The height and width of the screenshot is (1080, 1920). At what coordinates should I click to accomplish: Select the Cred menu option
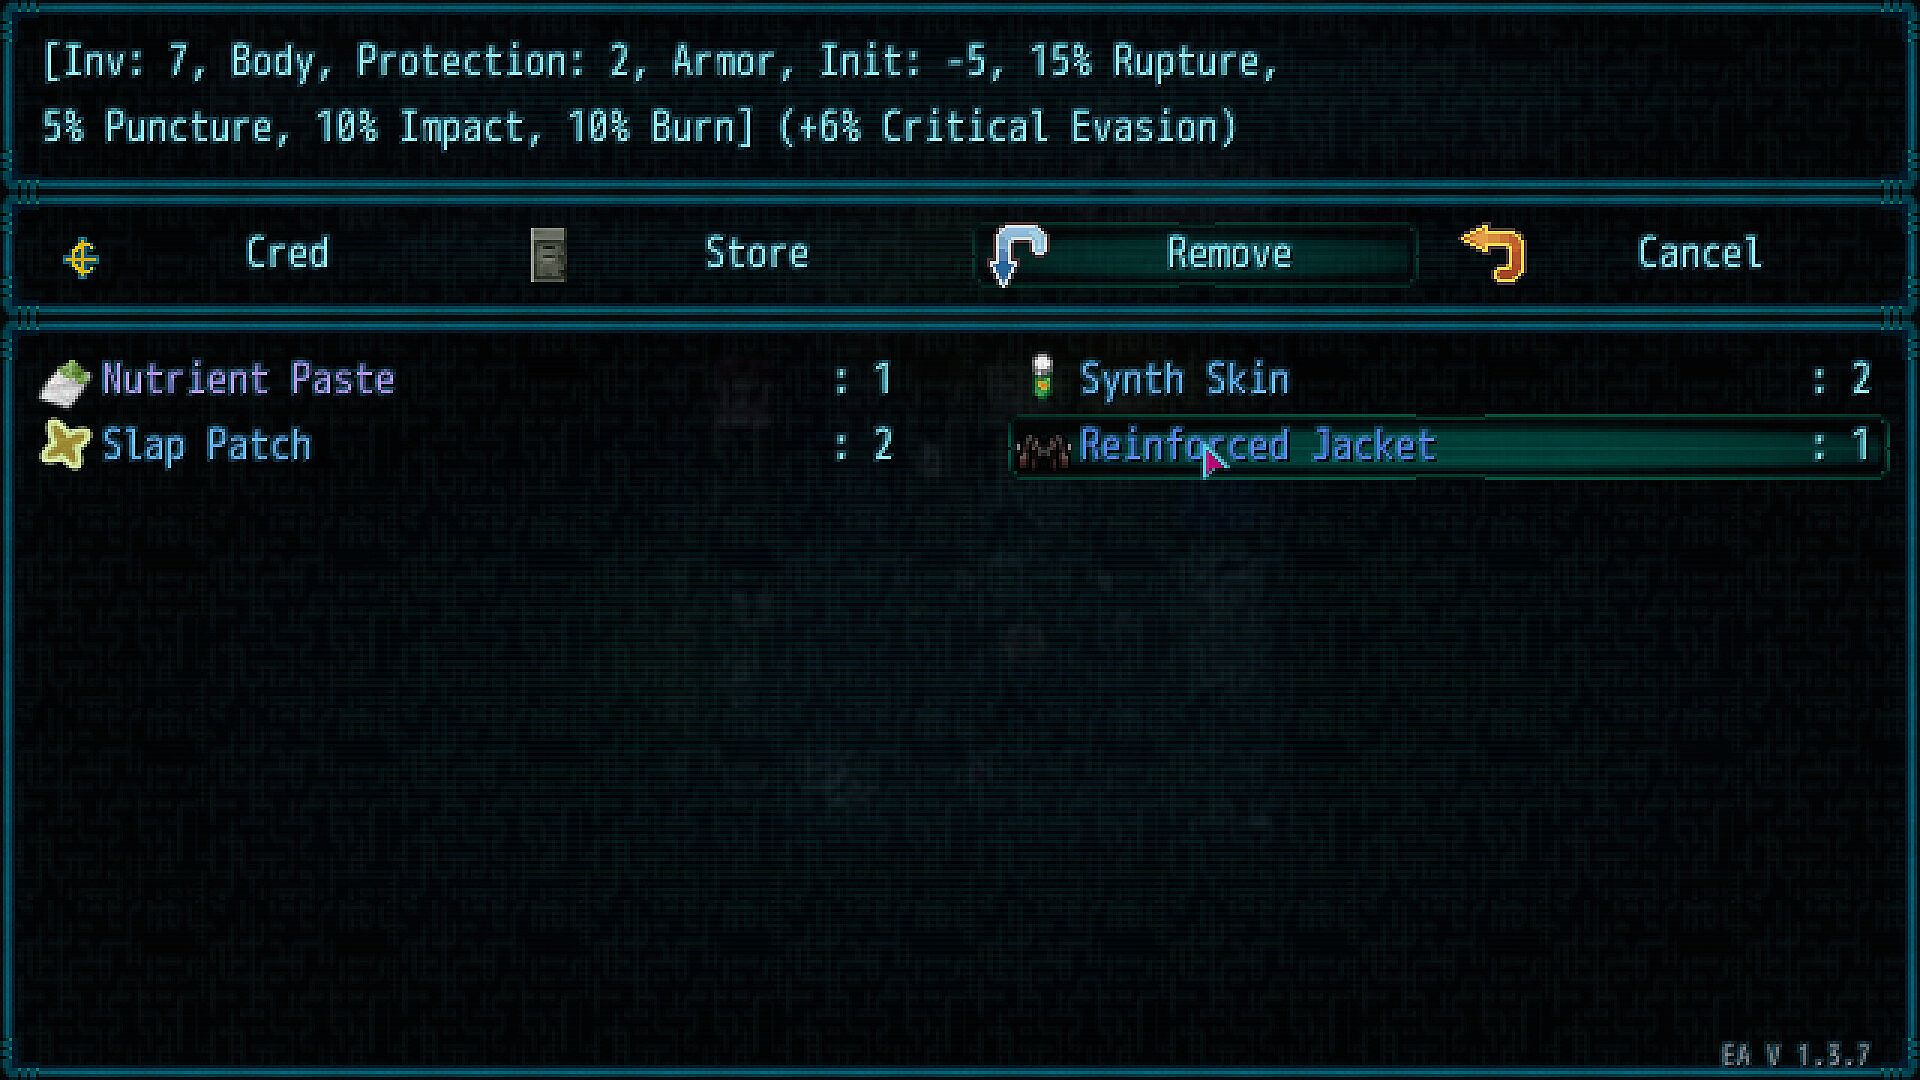coord(287,253)
